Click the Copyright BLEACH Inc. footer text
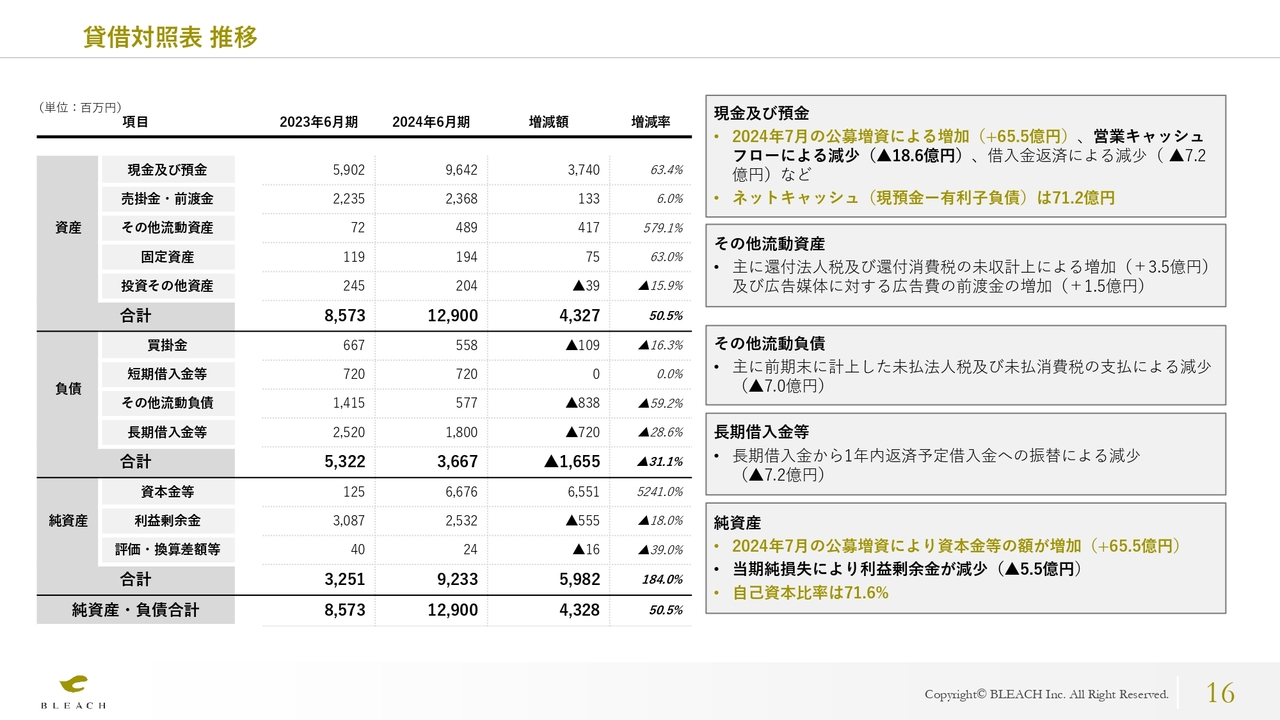1280x720 pixels. click(x=1046, y=694)
